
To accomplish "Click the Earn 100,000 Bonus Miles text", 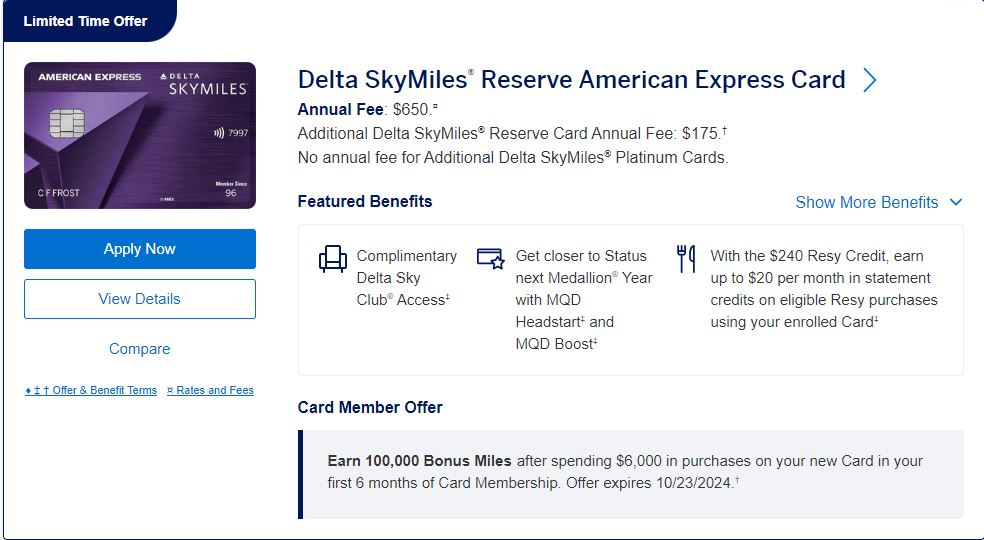I will 419,461.
